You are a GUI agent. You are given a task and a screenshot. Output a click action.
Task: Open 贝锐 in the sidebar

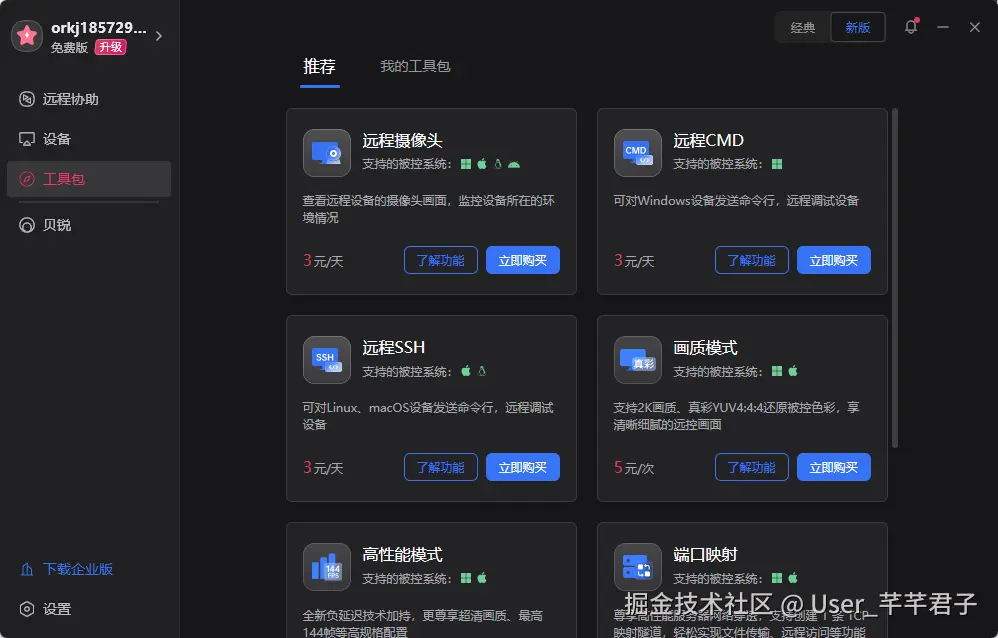(x=88, y=225)
